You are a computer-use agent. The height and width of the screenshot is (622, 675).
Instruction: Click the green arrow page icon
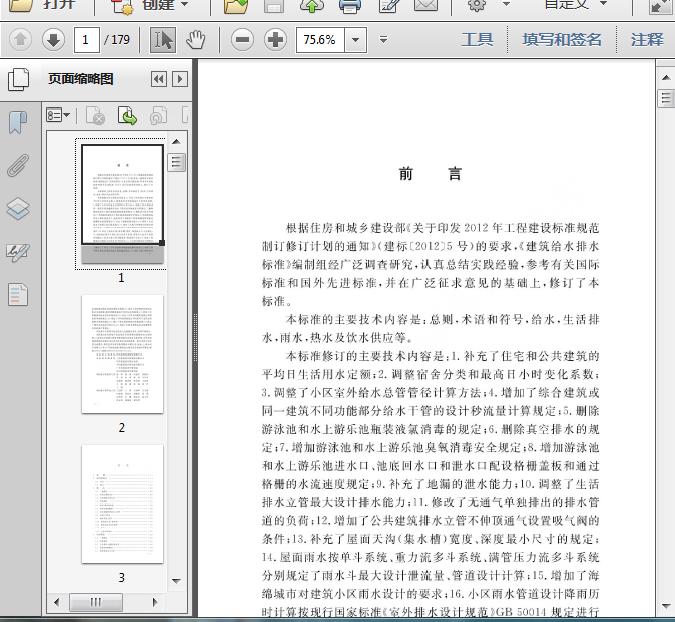127,116
